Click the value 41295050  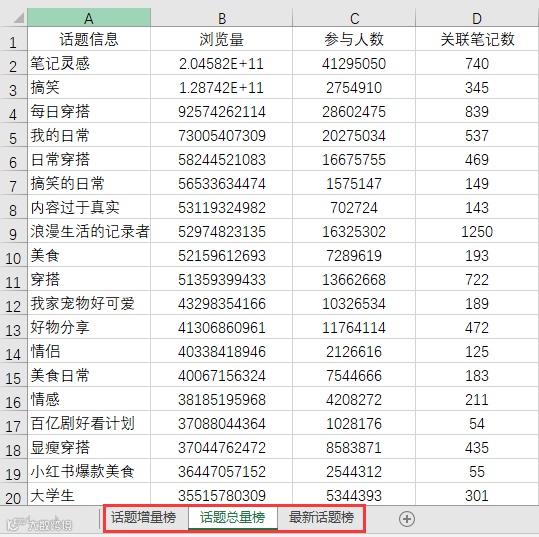point(354,64)
